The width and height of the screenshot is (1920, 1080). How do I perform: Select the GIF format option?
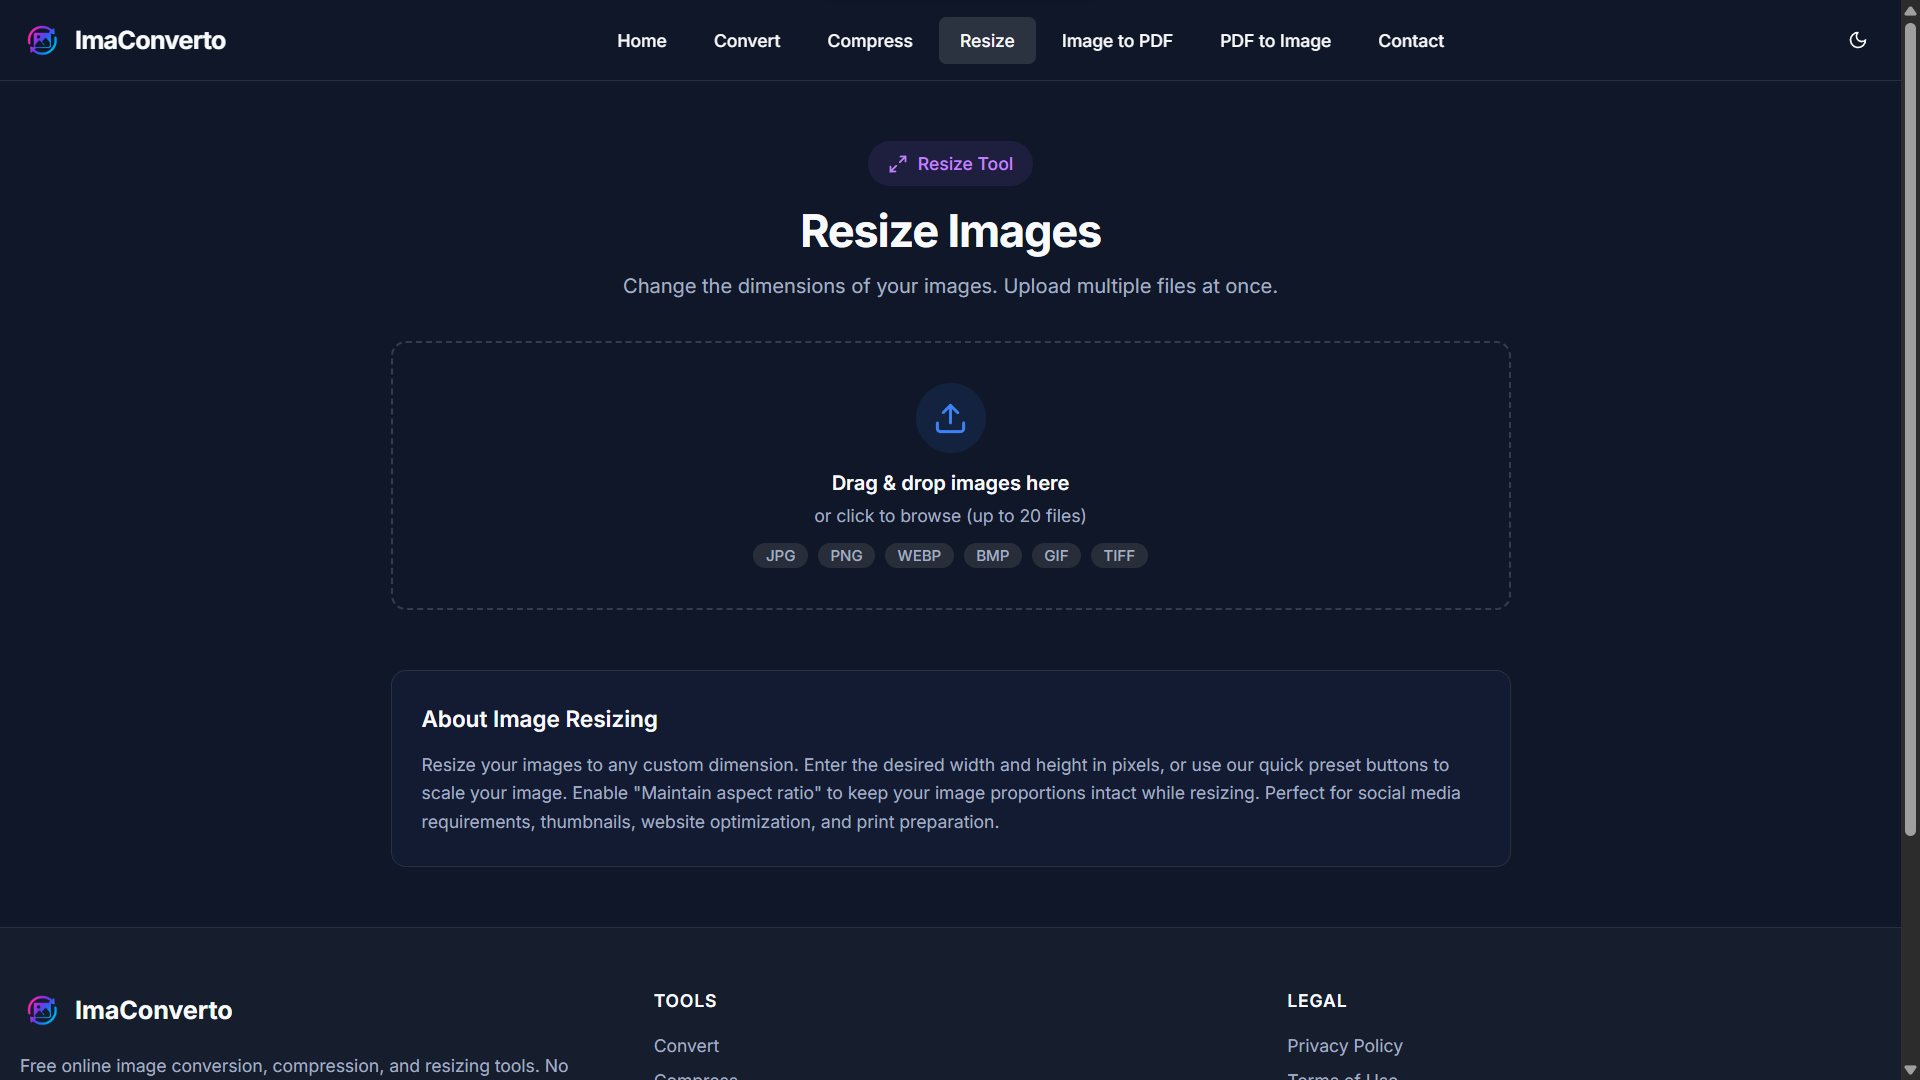coord(1056,555)
